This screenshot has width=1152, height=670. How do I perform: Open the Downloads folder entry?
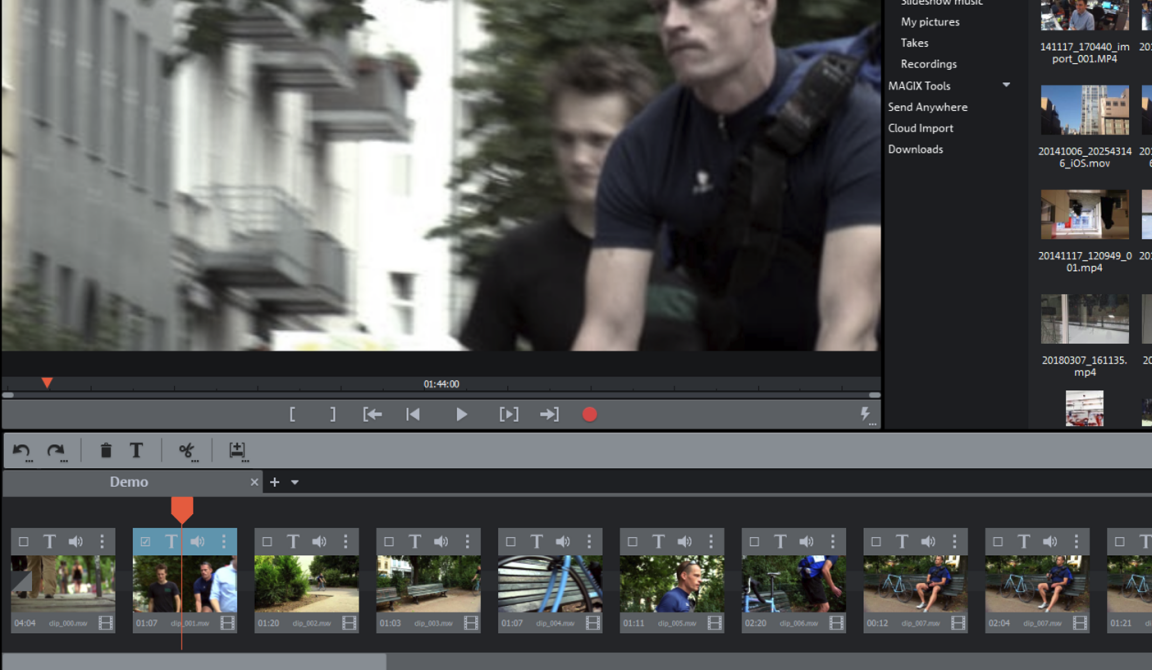[915, 149]
